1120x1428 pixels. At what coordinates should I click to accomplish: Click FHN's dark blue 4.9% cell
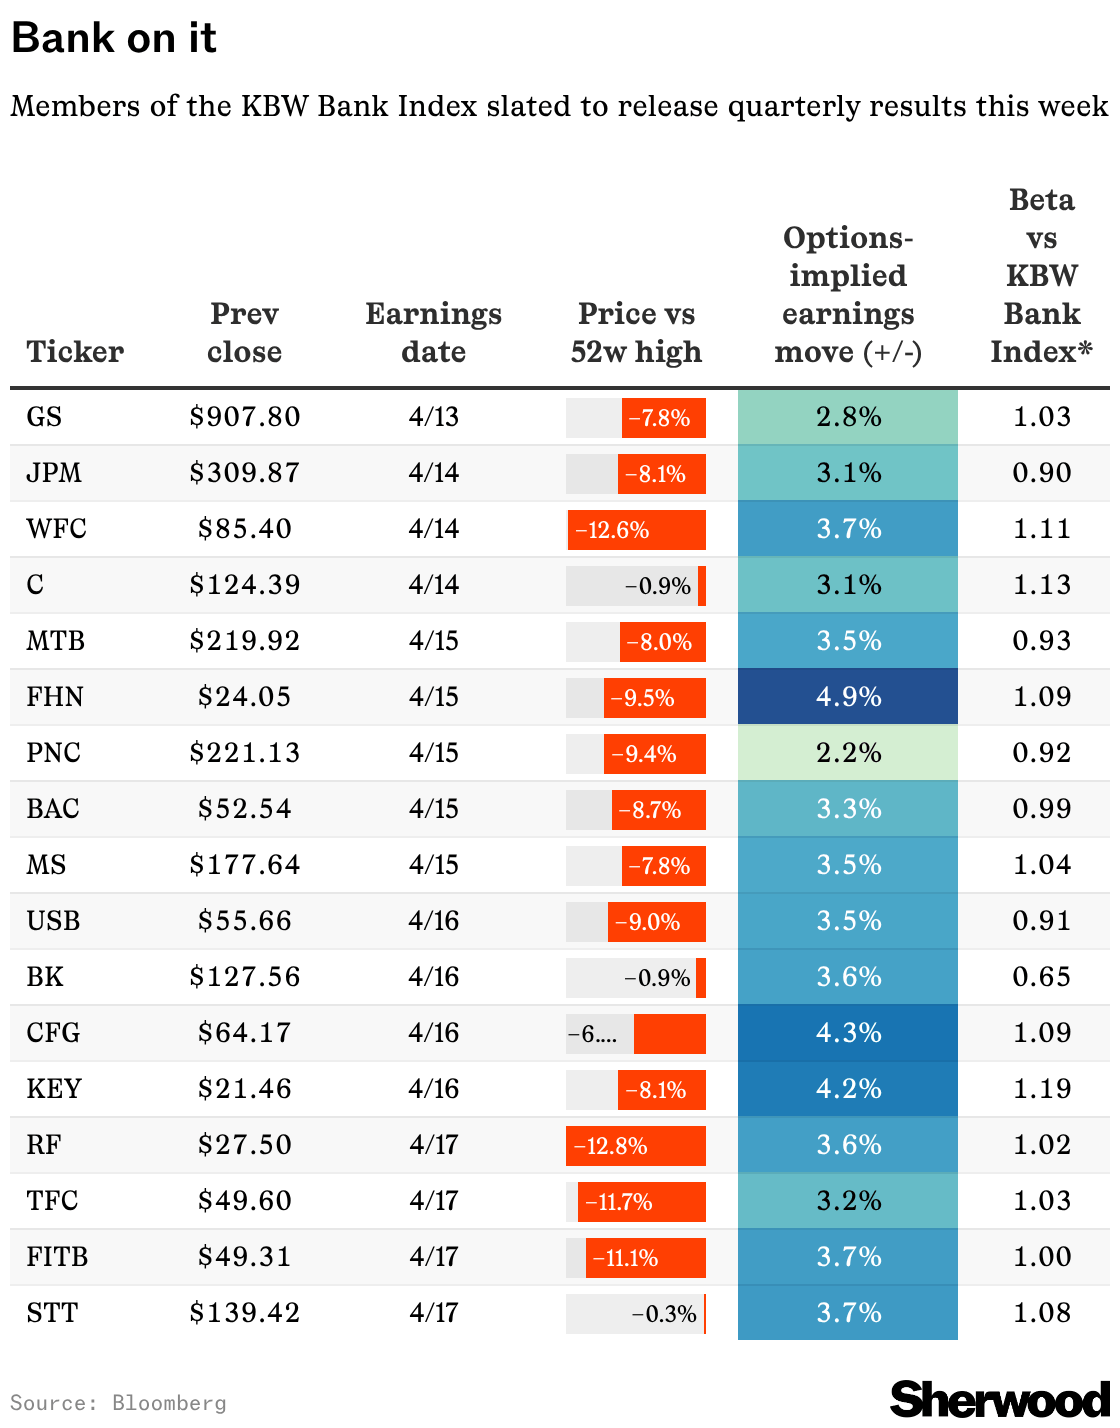tap(848, 697)
